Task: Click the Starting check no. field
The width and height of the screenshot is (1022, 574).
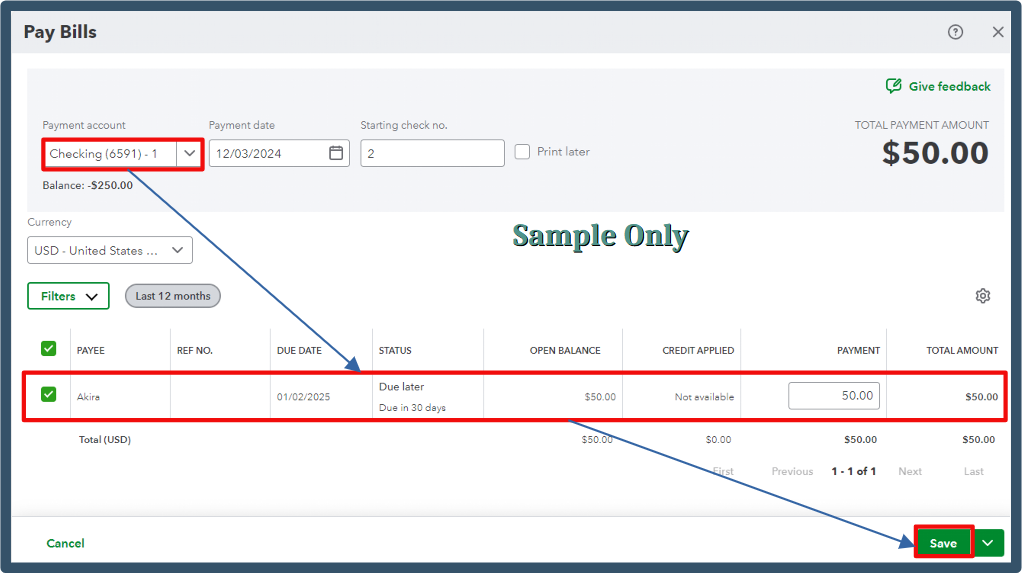Action: click(432, 153)
